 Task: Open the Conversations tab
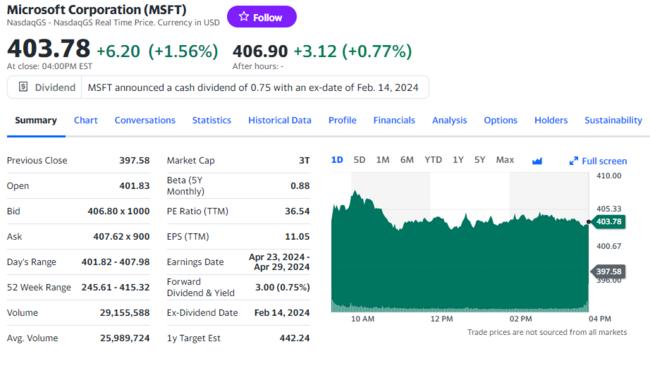click(x=145, y=120)
